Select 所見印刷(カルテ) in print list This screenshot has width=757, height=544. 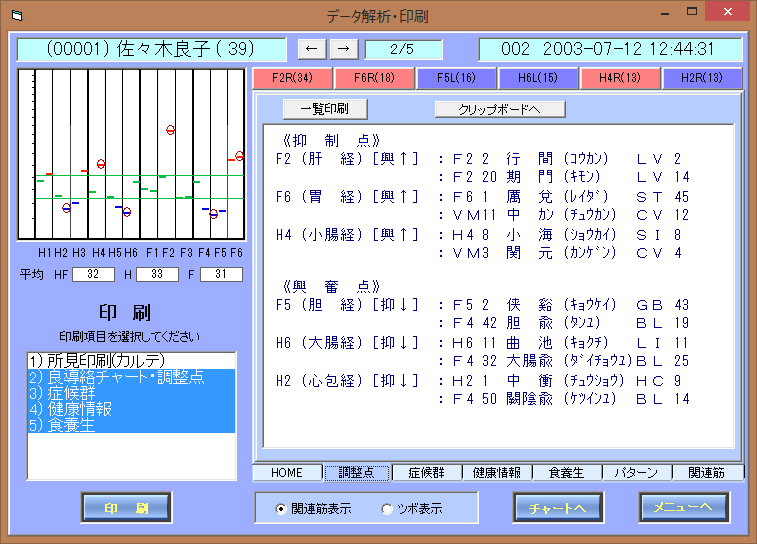[131, 360]
